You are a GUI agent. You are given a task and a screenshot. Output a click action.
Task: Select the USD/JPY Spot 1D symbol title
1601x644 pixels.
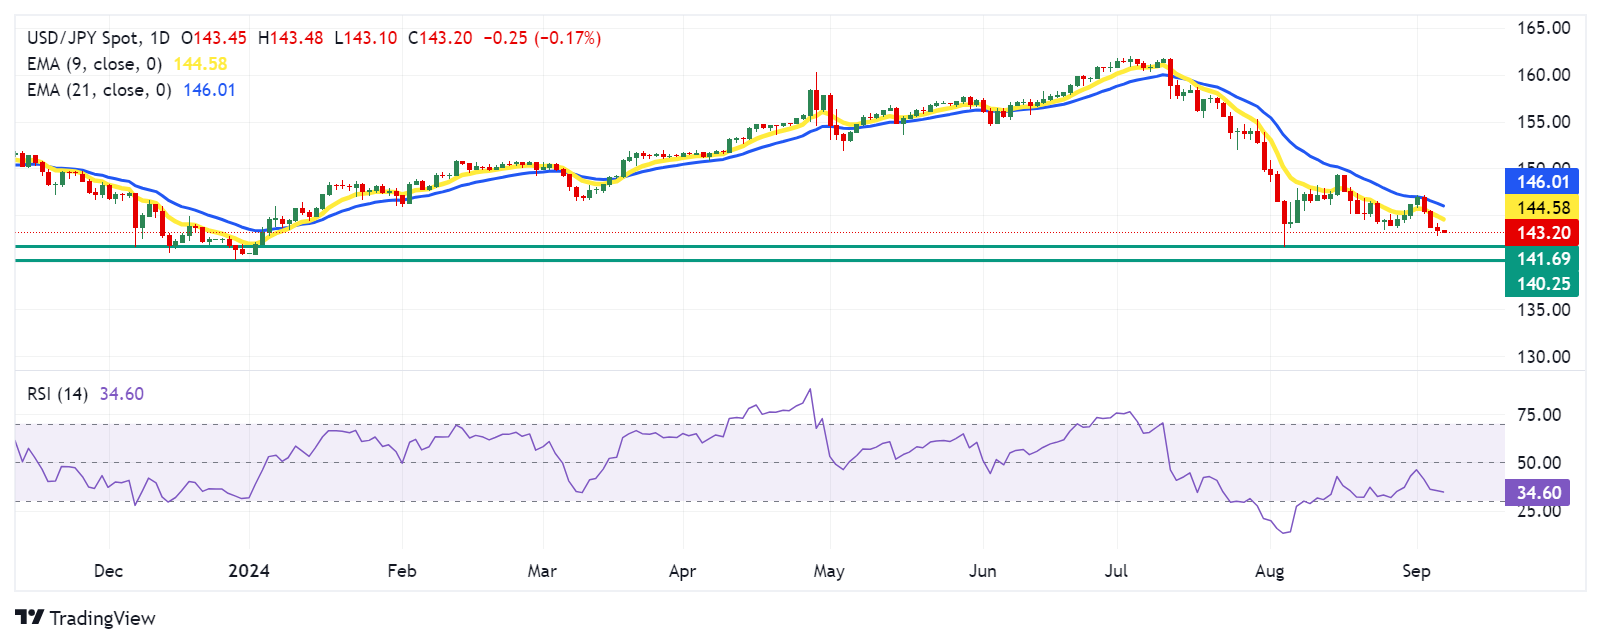coord(98,38)
